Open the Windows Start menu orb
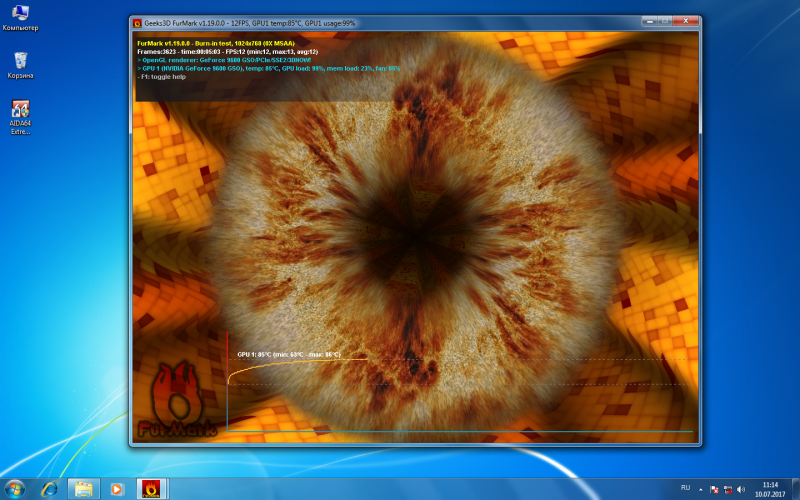The image size is (800, 500). click(x=16, y=489)
